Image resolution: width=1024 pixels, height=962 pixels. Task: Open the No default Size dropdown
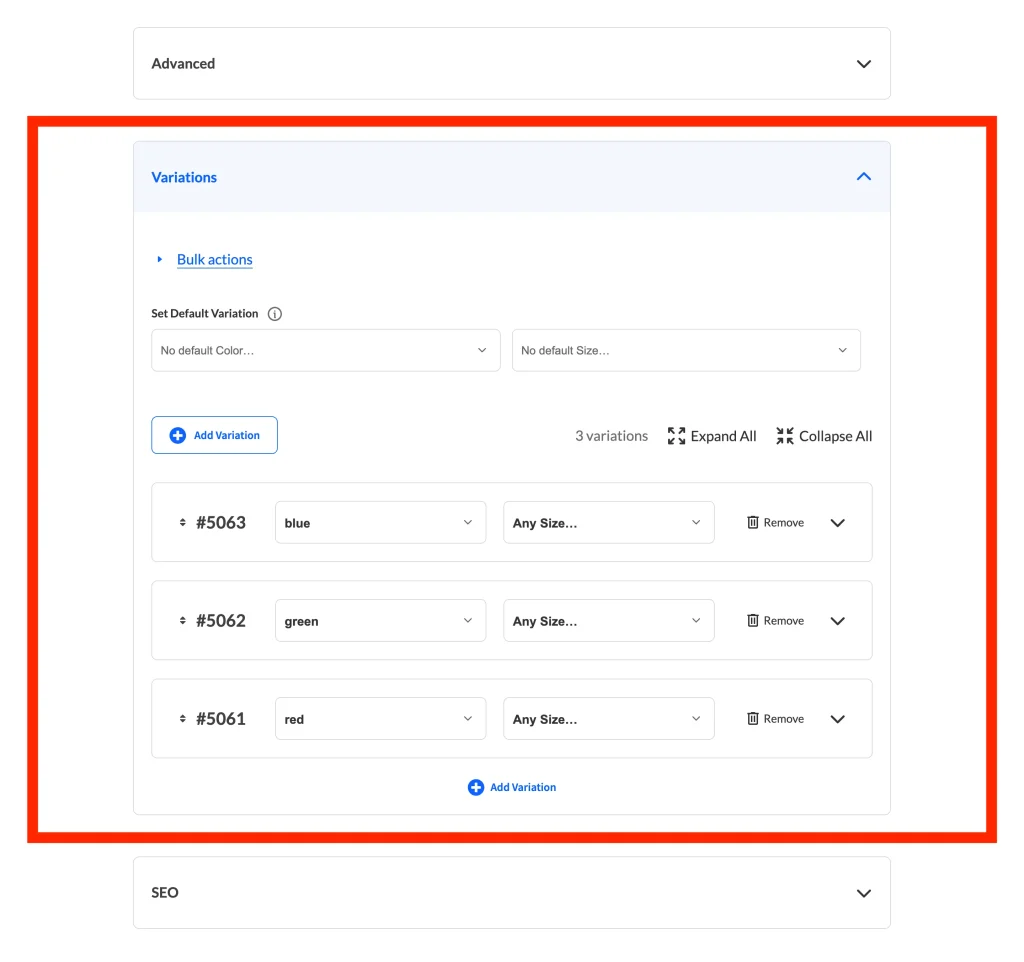(x=685, y=351)
